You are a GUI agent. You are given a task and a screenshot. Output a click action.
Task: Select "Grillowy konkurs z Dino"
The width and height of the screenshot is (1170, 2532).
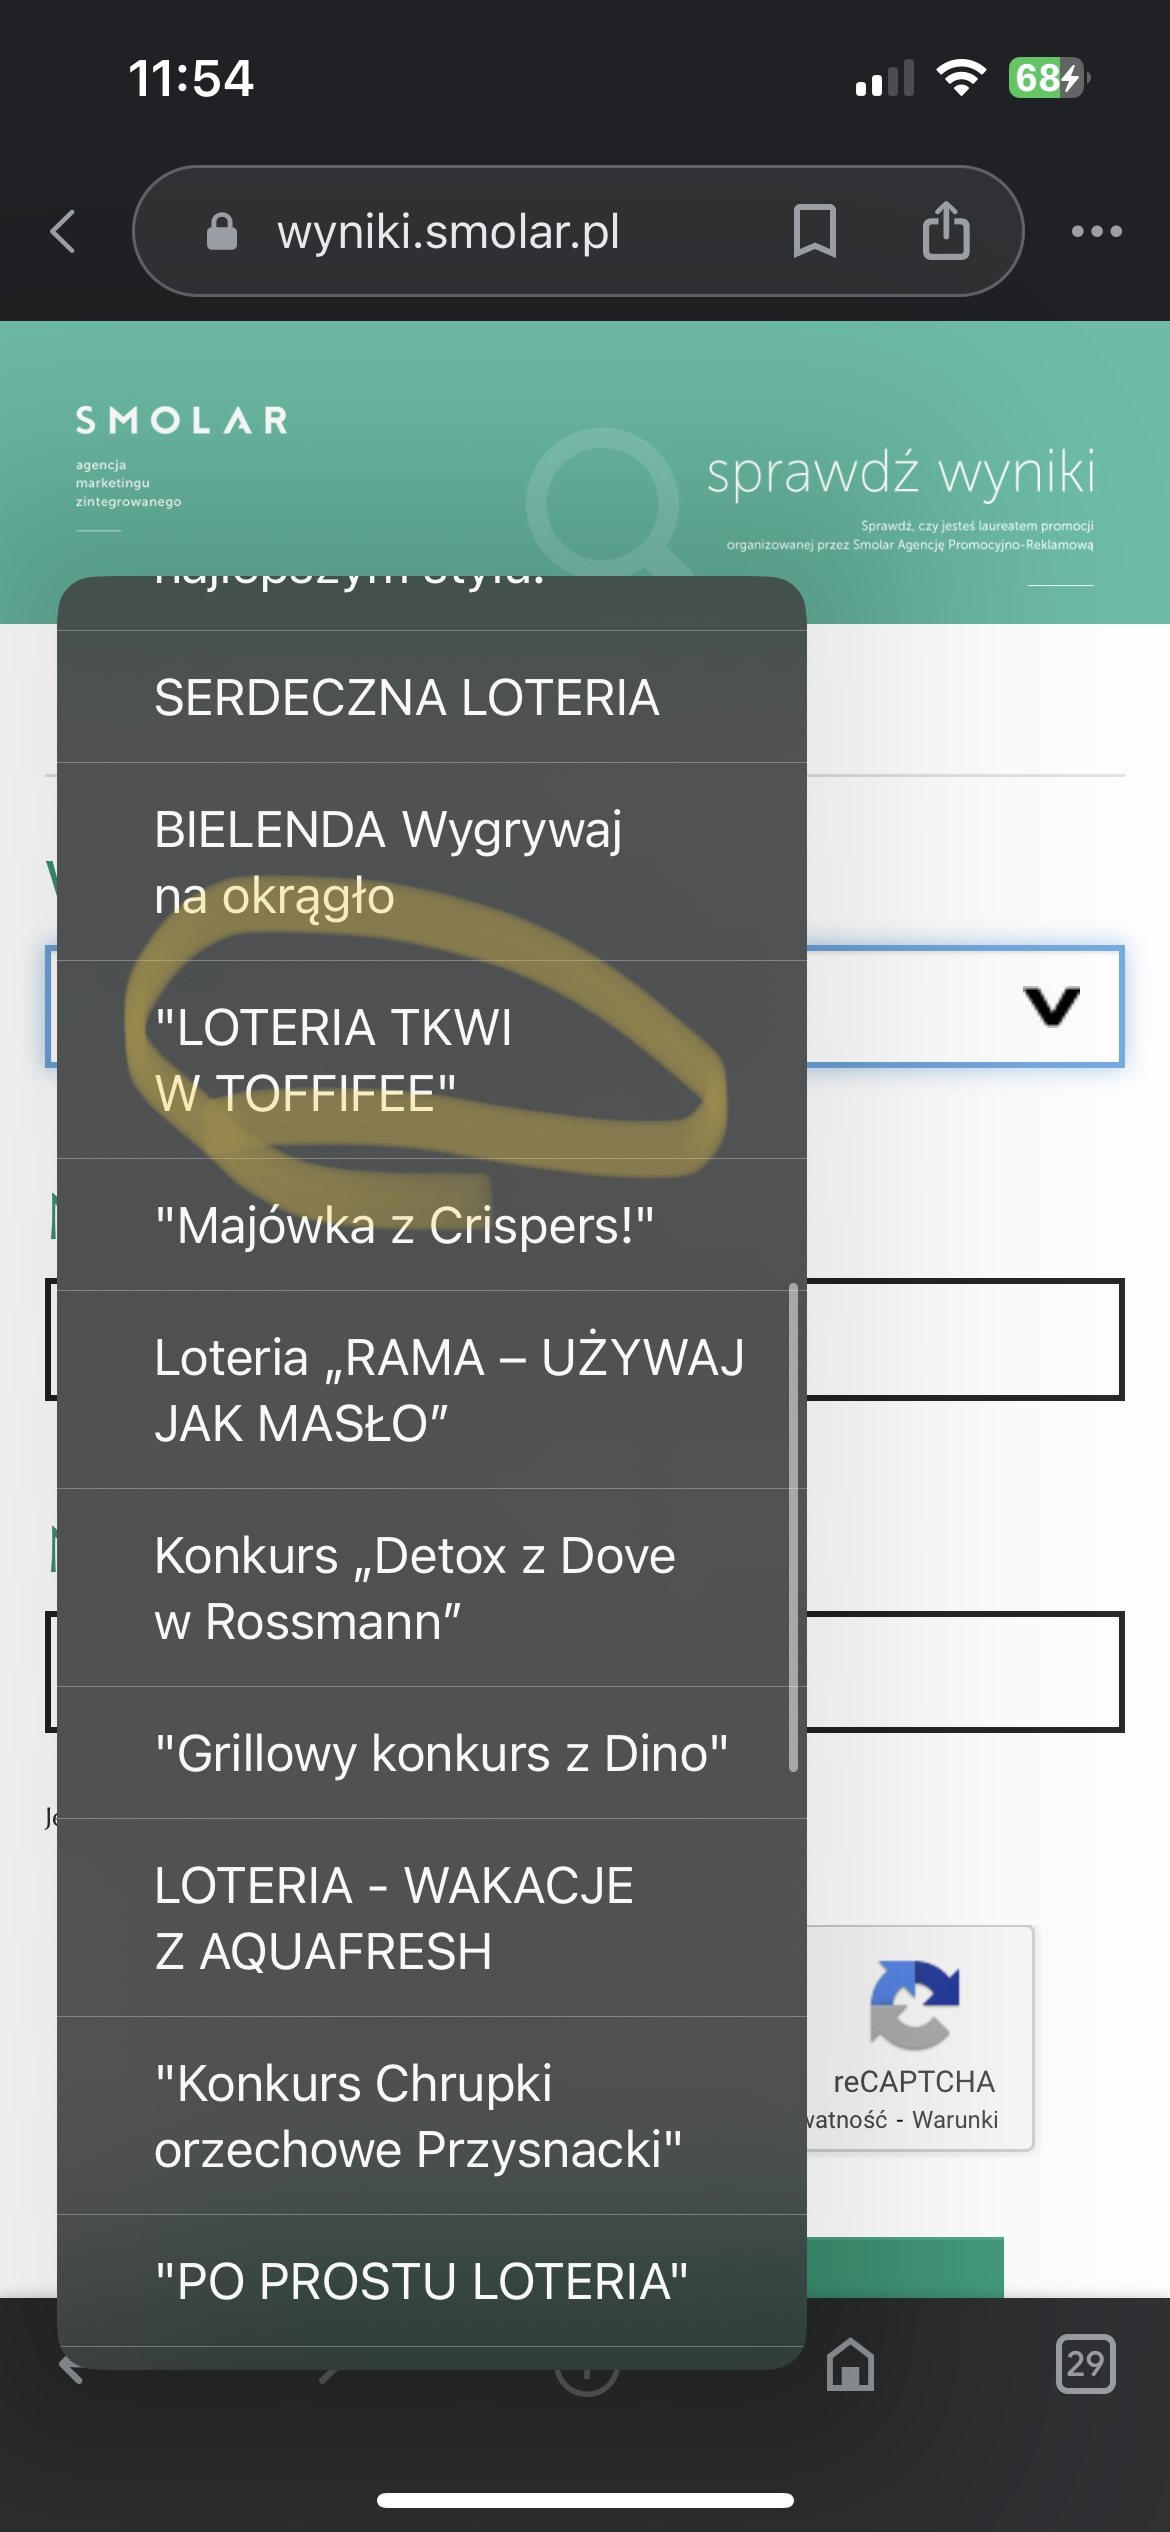(x=441, y=1753)
